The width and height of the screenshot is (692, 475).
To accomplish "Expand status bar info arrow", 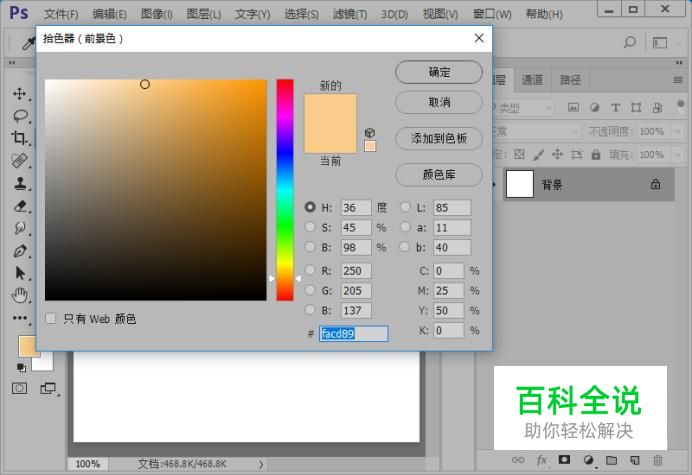I will (x=261, y=464).
